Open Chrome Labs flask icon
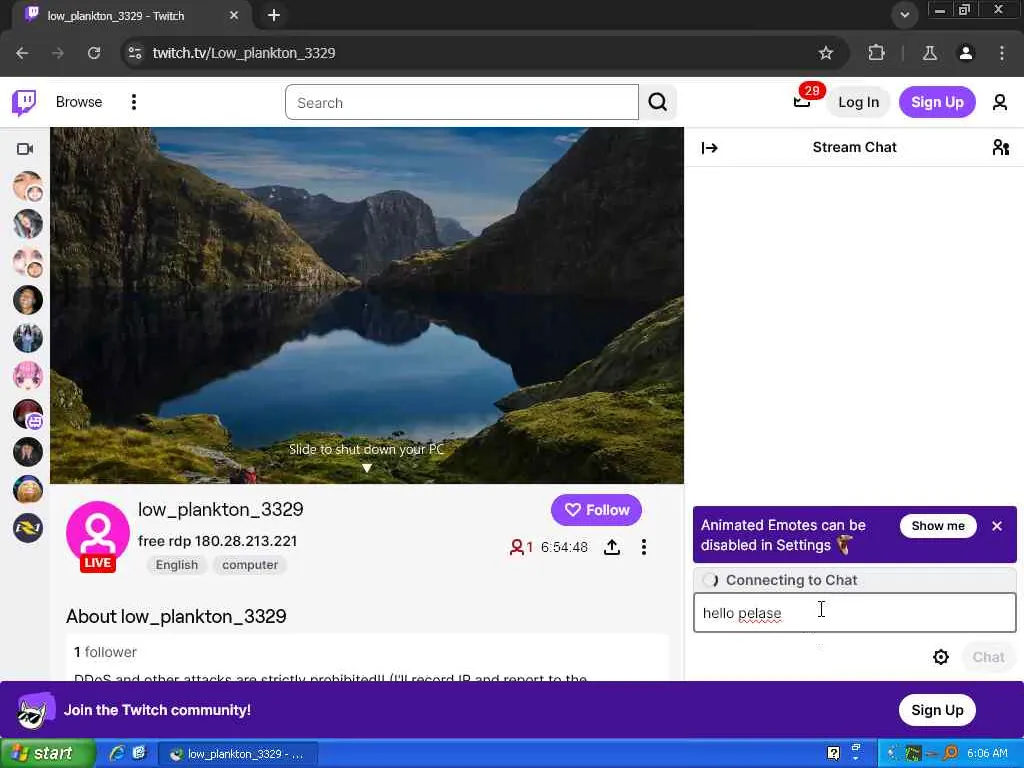The height and width of the screenshot is (768, 1024). (930, 53)
